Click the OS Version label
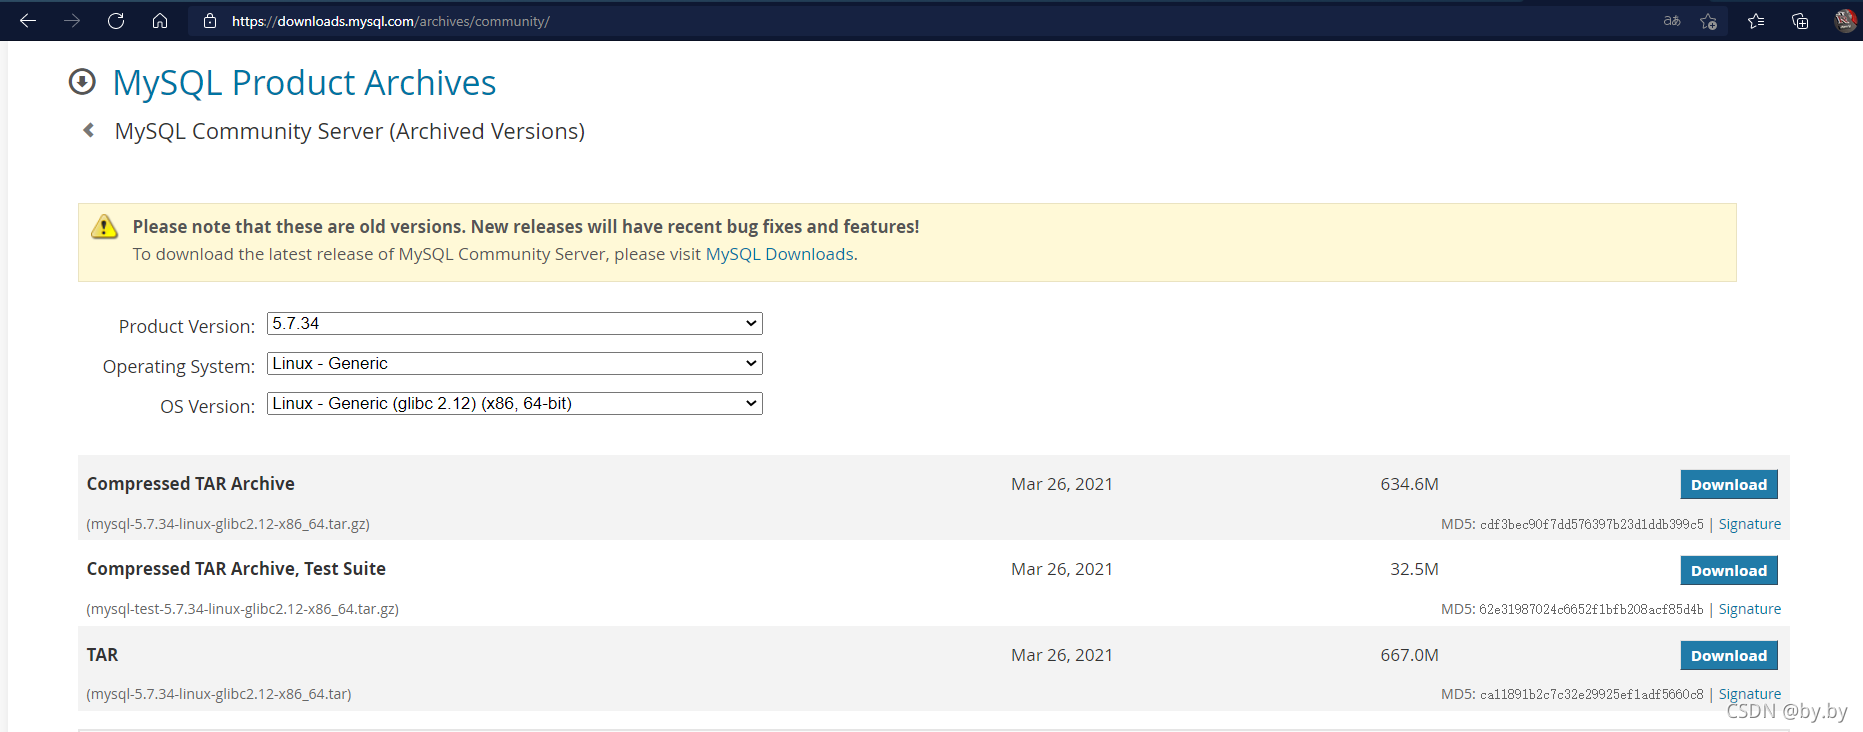 (x=208, y=407)
